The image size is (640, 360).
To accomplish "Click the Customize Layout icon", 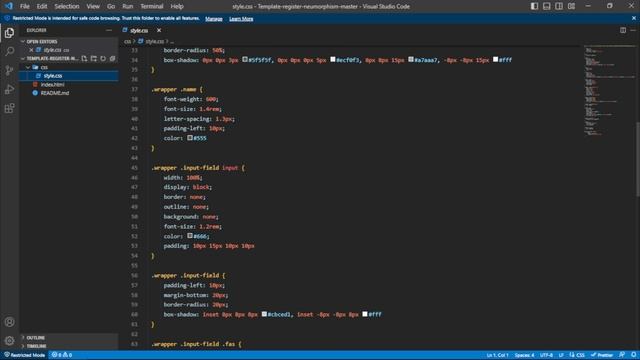I will (x=571, y=6).
